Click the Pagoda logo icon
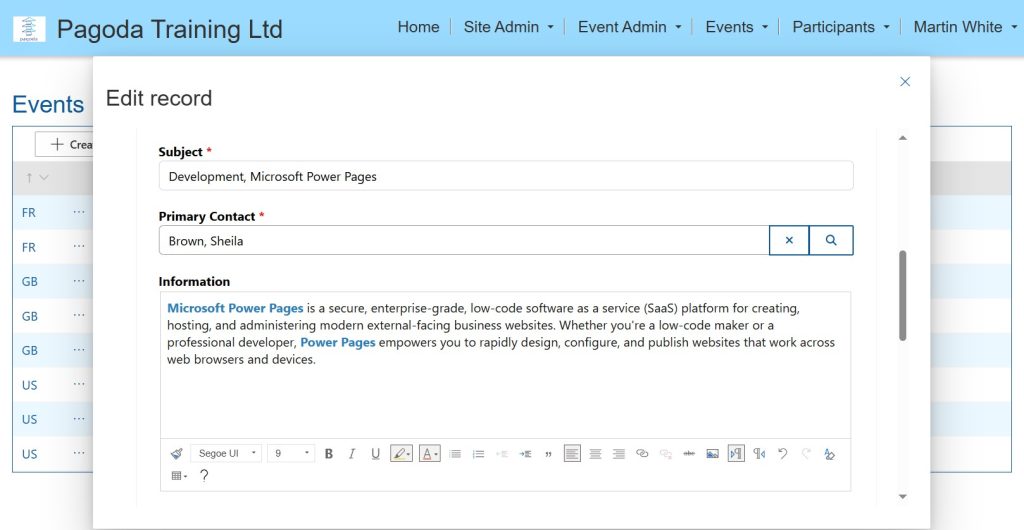 (29, 29)
